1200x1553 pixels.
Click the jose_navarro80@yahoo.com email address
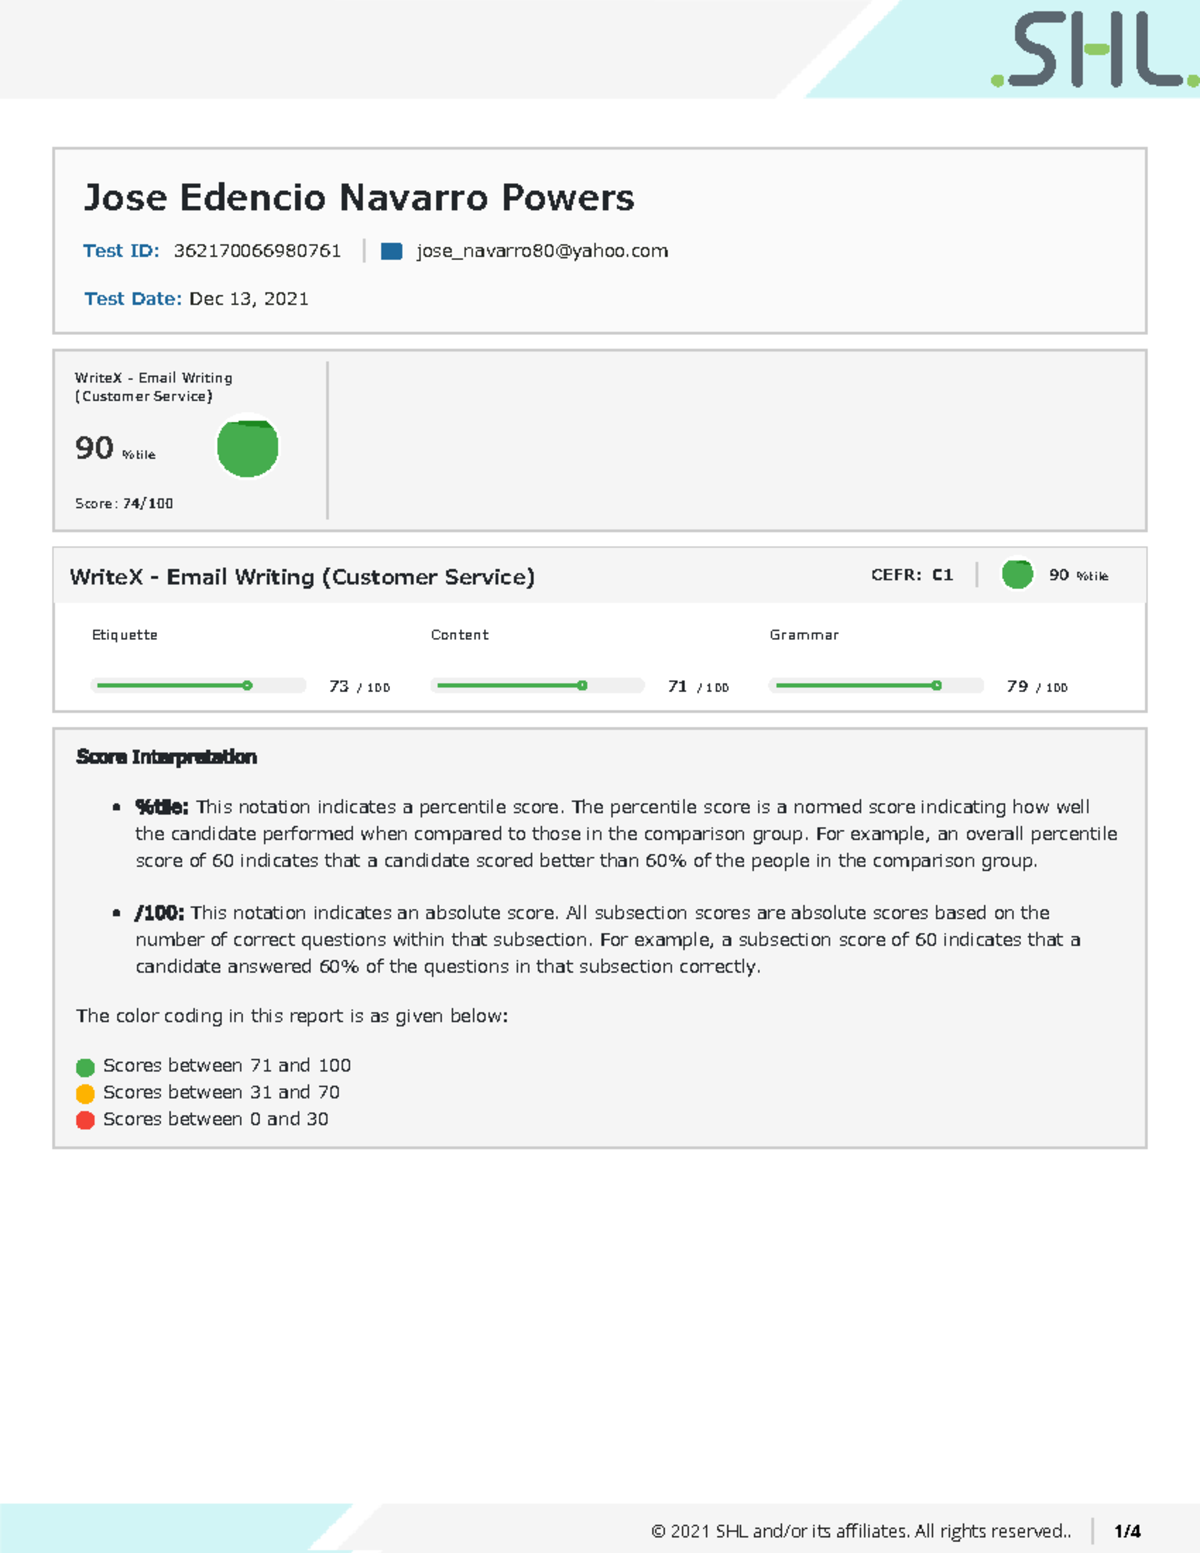click(x=542, y=251)
